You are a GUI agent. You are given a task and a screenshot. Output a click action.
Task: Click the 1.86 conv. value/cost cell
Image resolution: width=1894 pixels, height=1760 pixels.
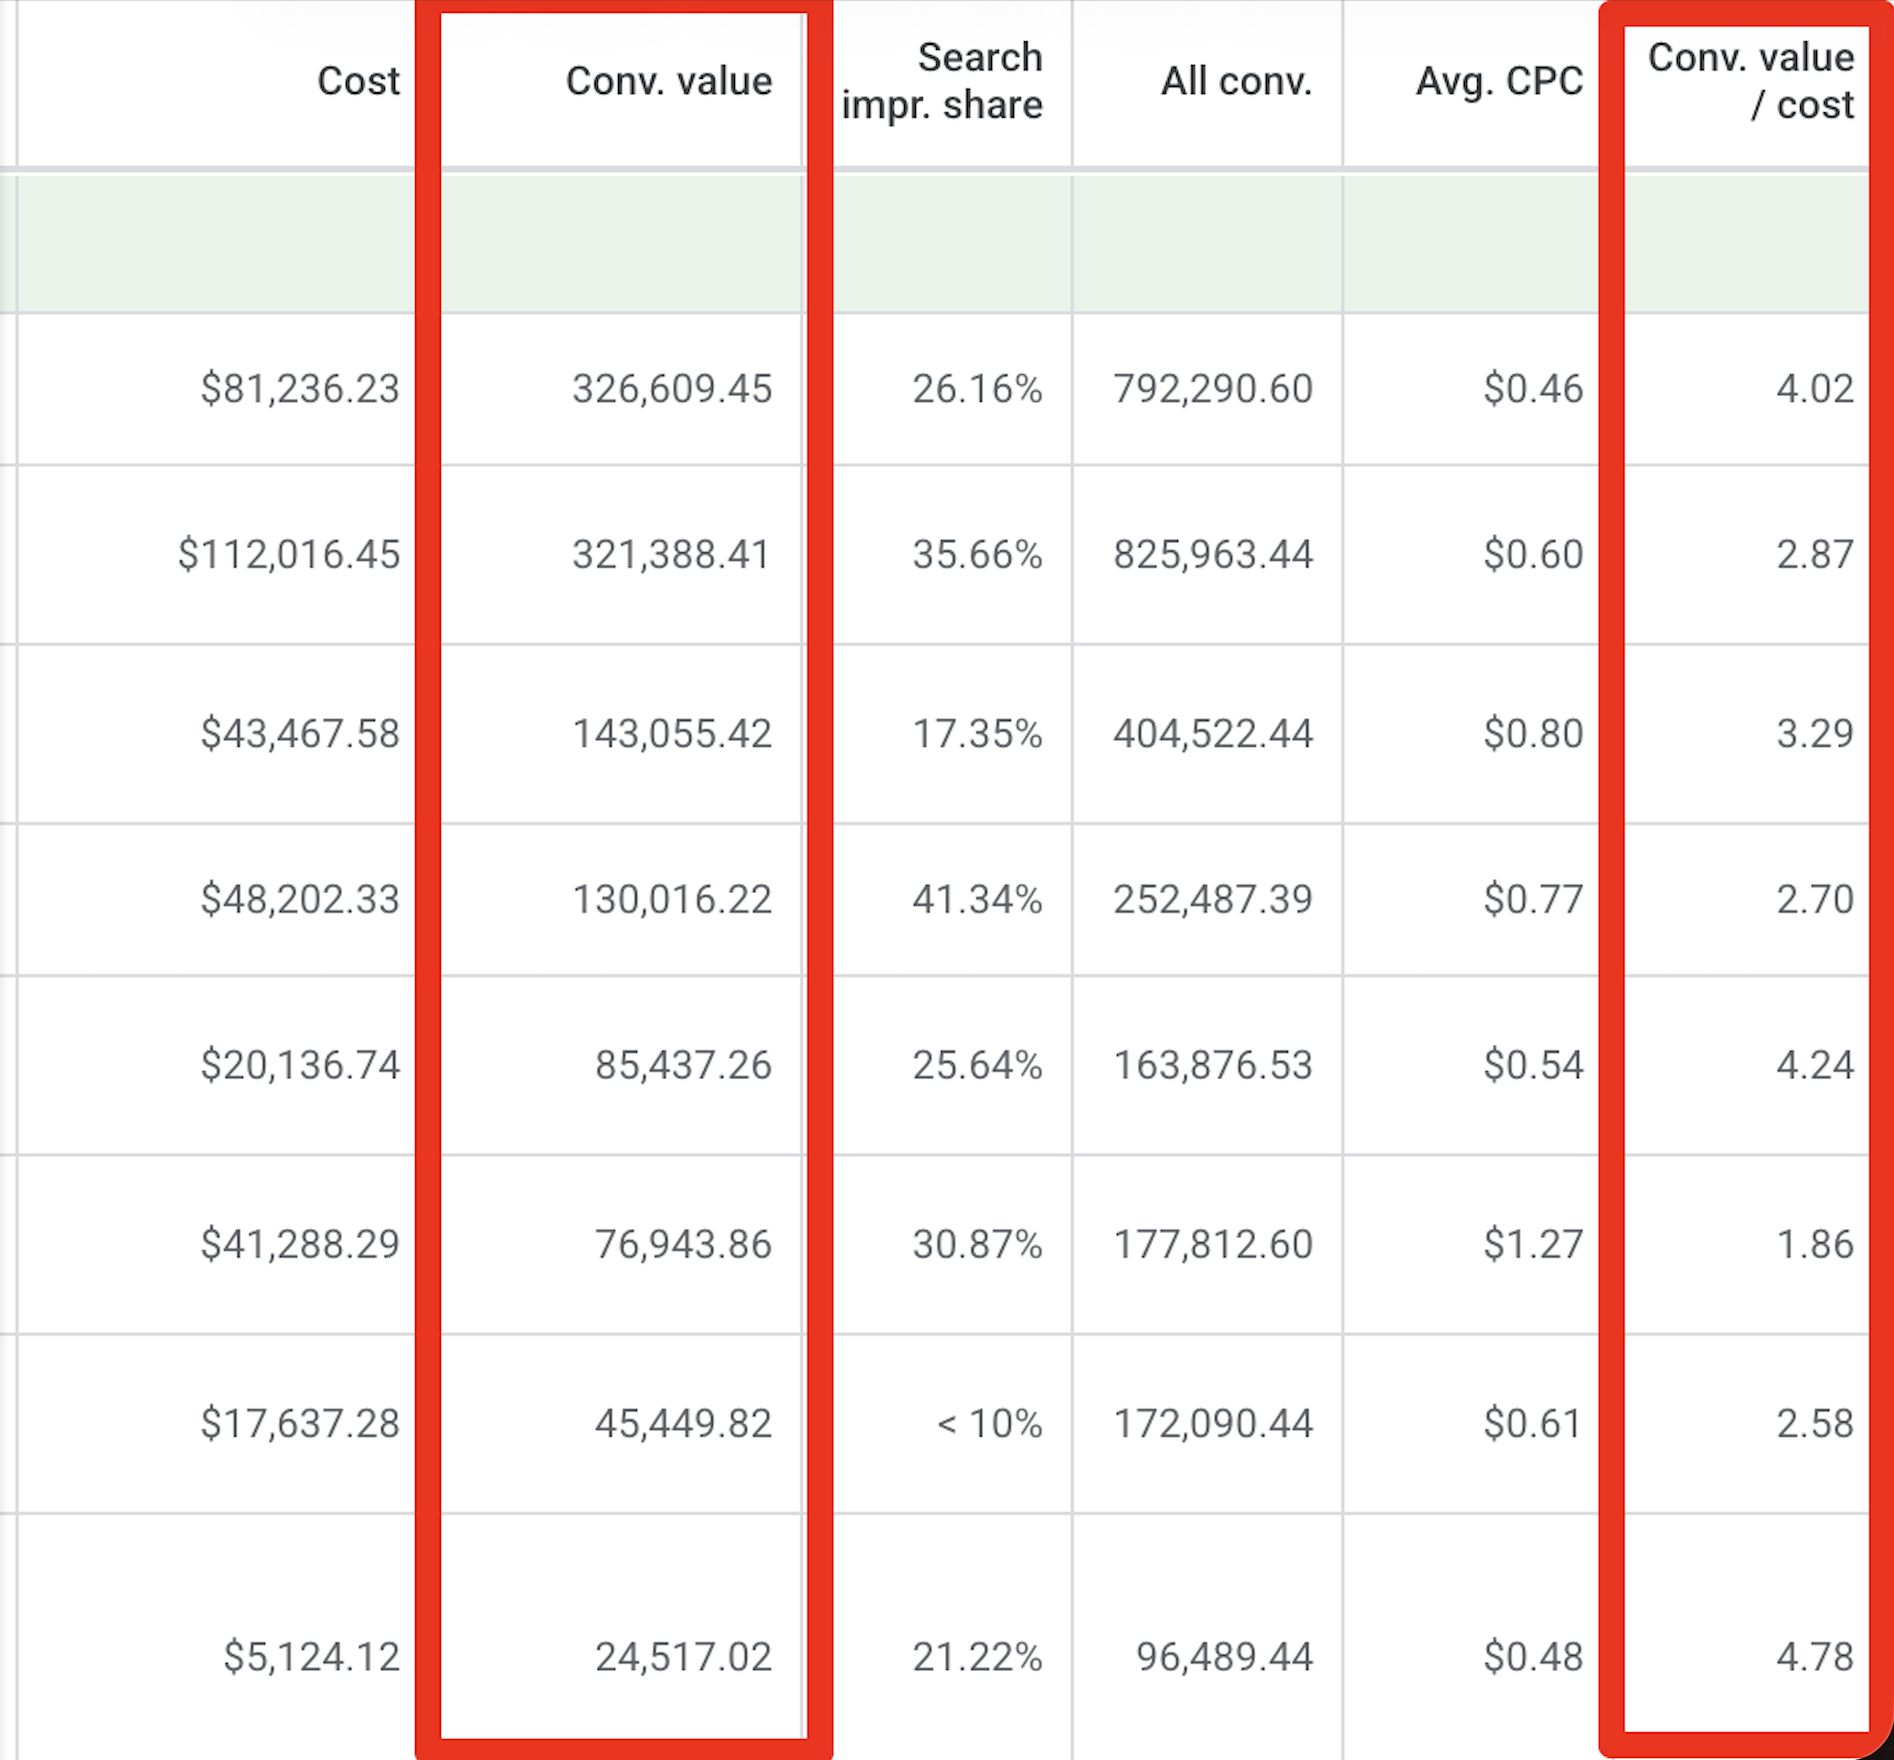(x=1814, y=1244)
